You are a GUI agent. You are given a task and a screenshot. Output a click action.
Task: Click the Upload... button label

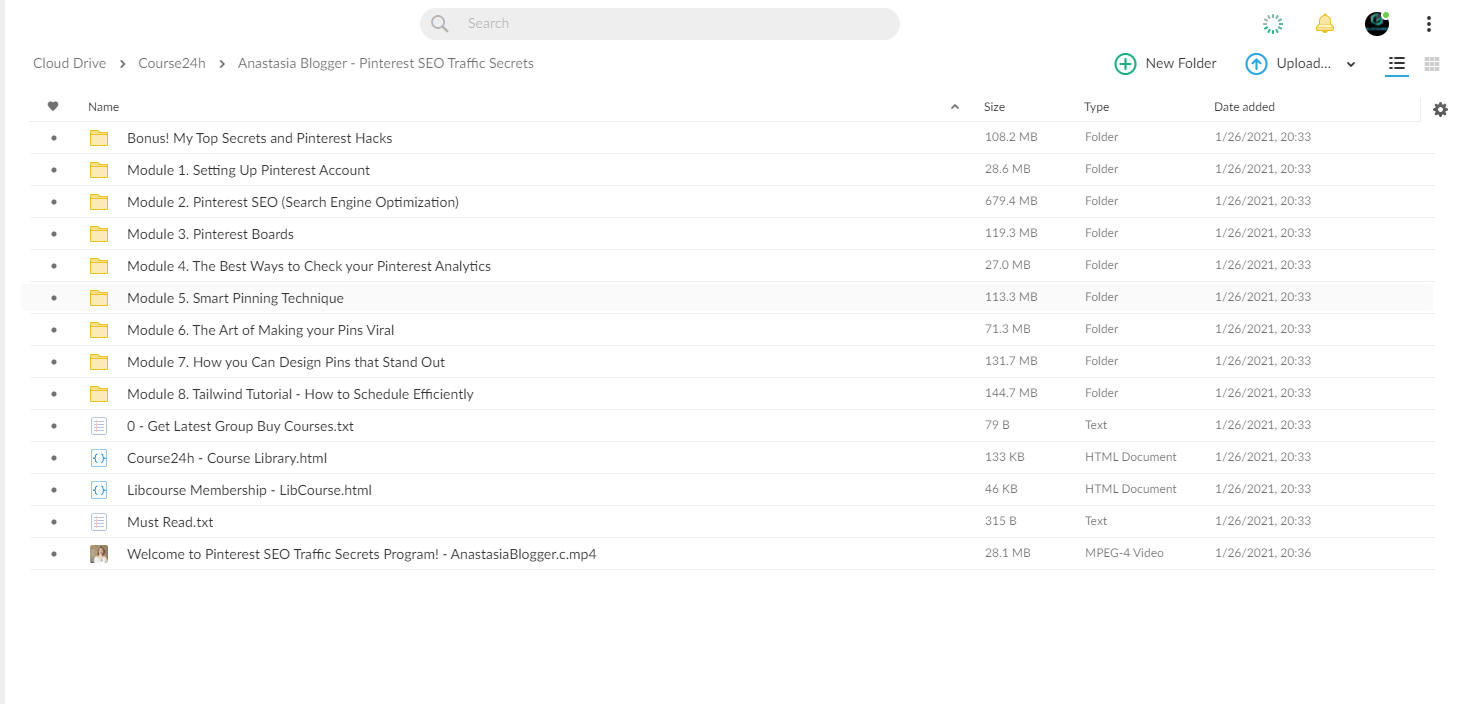[1304, 63]
